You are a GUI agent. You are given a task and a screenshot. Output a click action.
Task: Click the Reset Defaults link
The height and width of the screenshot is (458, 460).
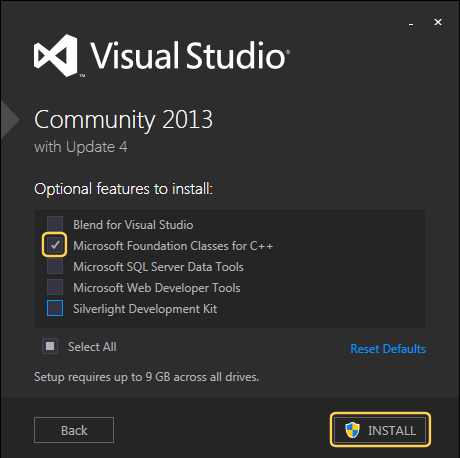pos(388,349)
